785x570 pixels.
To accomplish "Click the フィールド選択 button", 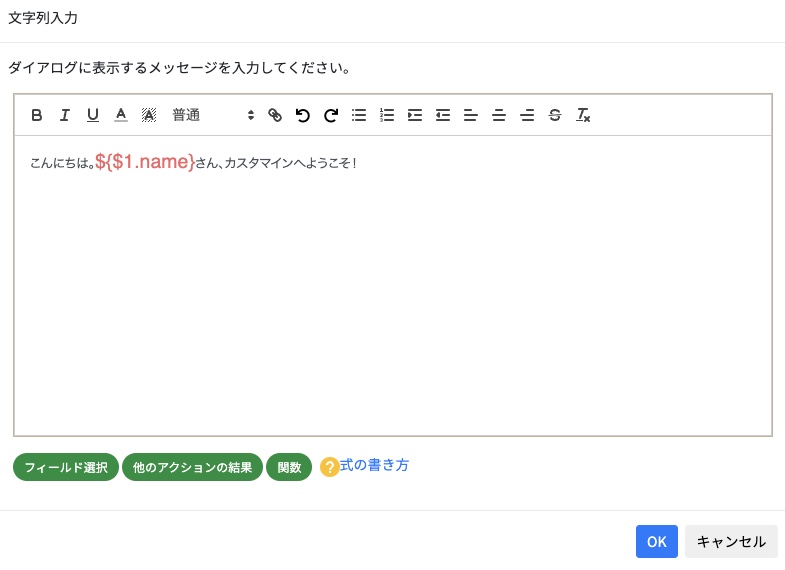I will pos(66,467).
